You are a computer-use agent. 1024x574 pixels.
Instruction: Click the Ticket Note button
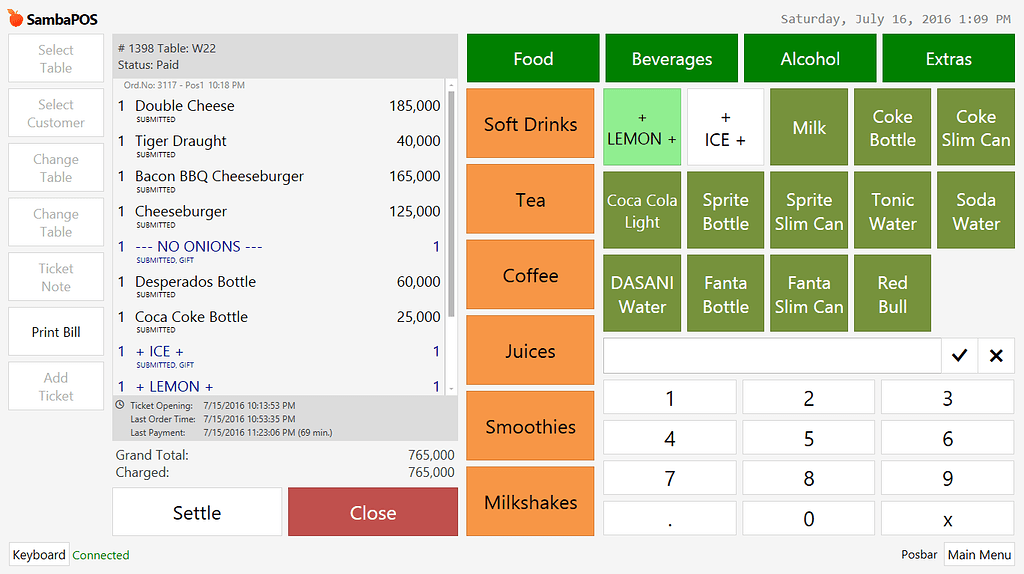tap(56, 277)
